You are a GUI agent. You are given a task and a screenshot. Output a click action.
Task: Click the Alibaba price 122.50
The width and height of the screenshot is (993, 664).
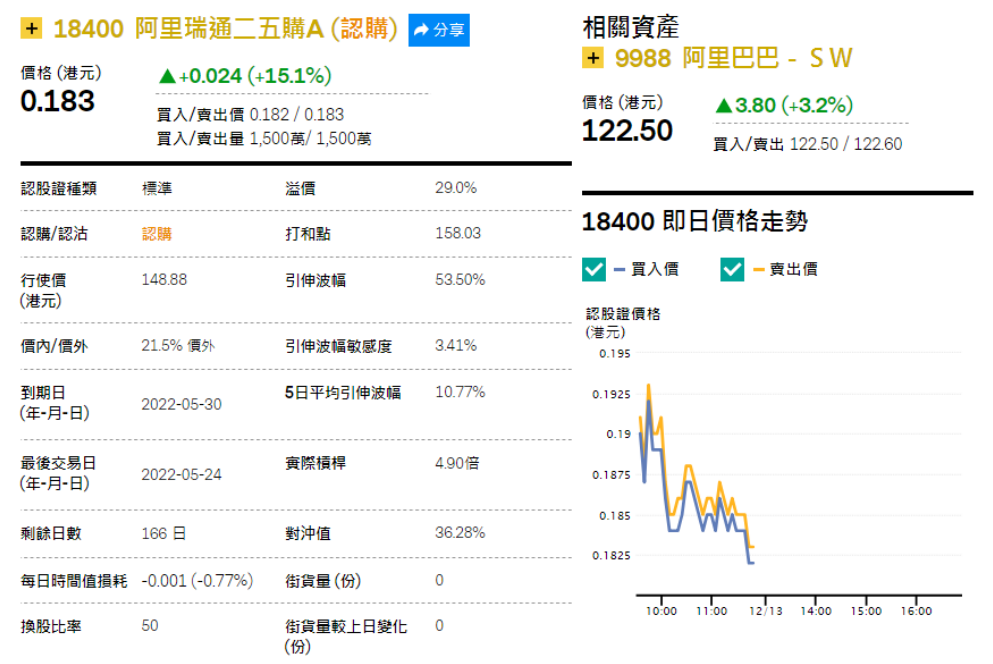click(627, 131)
